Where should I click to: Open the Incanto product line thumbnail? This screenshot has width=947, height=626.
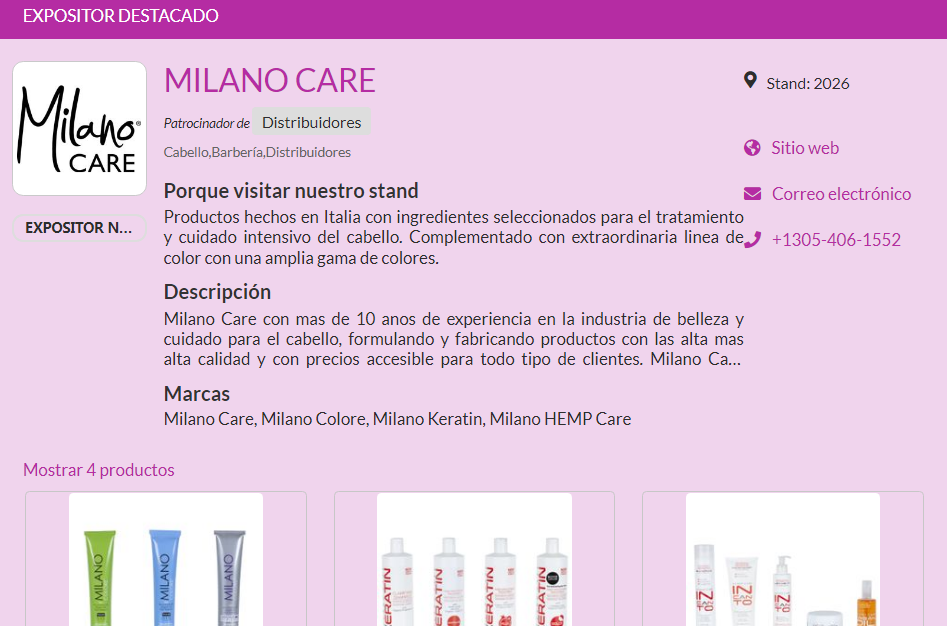pyautogui.click(x=783, y=559)
